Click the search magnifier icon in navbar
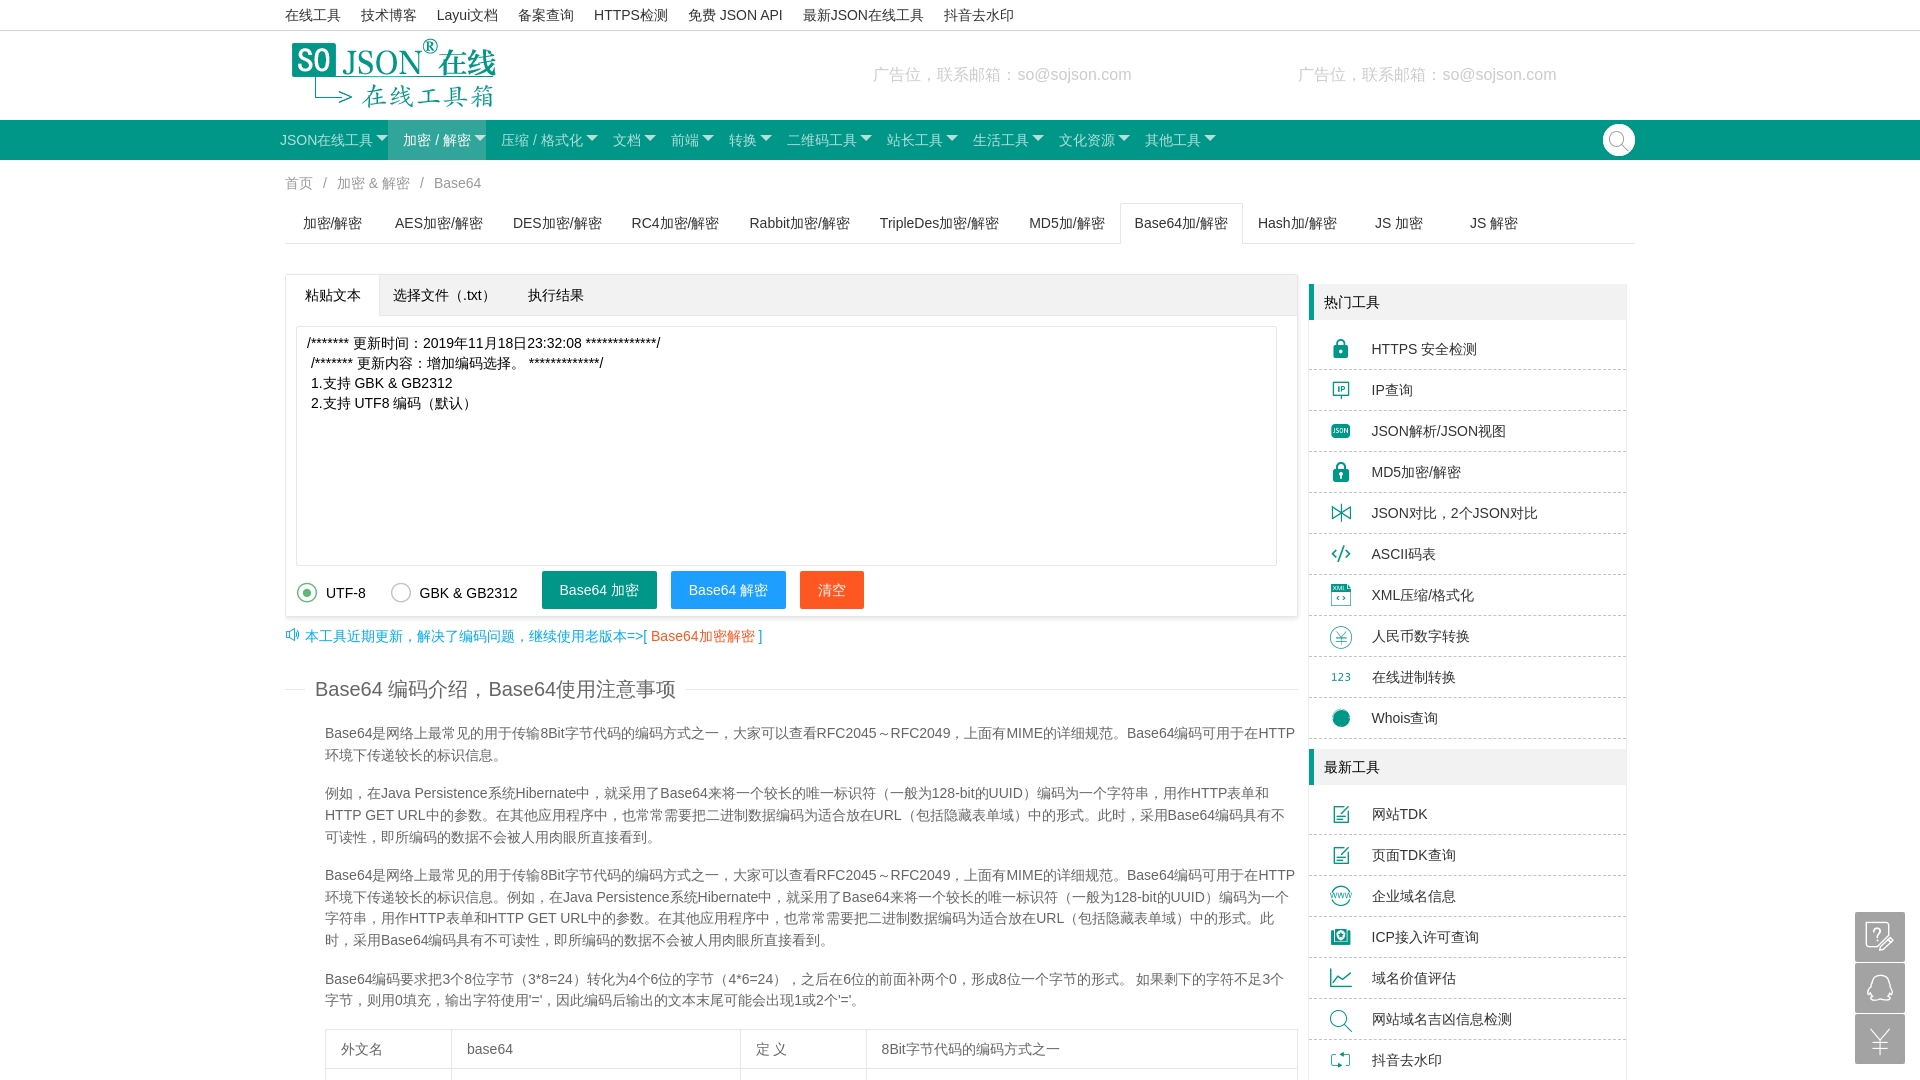Screen dimensions: 1920x1080 tap(1618, 140)
